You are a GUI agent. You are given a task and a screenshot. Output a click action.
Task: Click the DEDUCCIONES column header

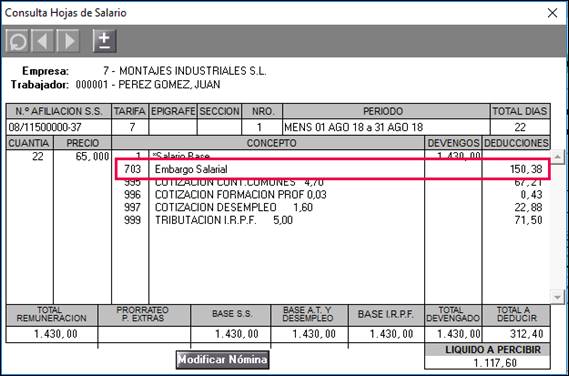click(x=516, y=143)
